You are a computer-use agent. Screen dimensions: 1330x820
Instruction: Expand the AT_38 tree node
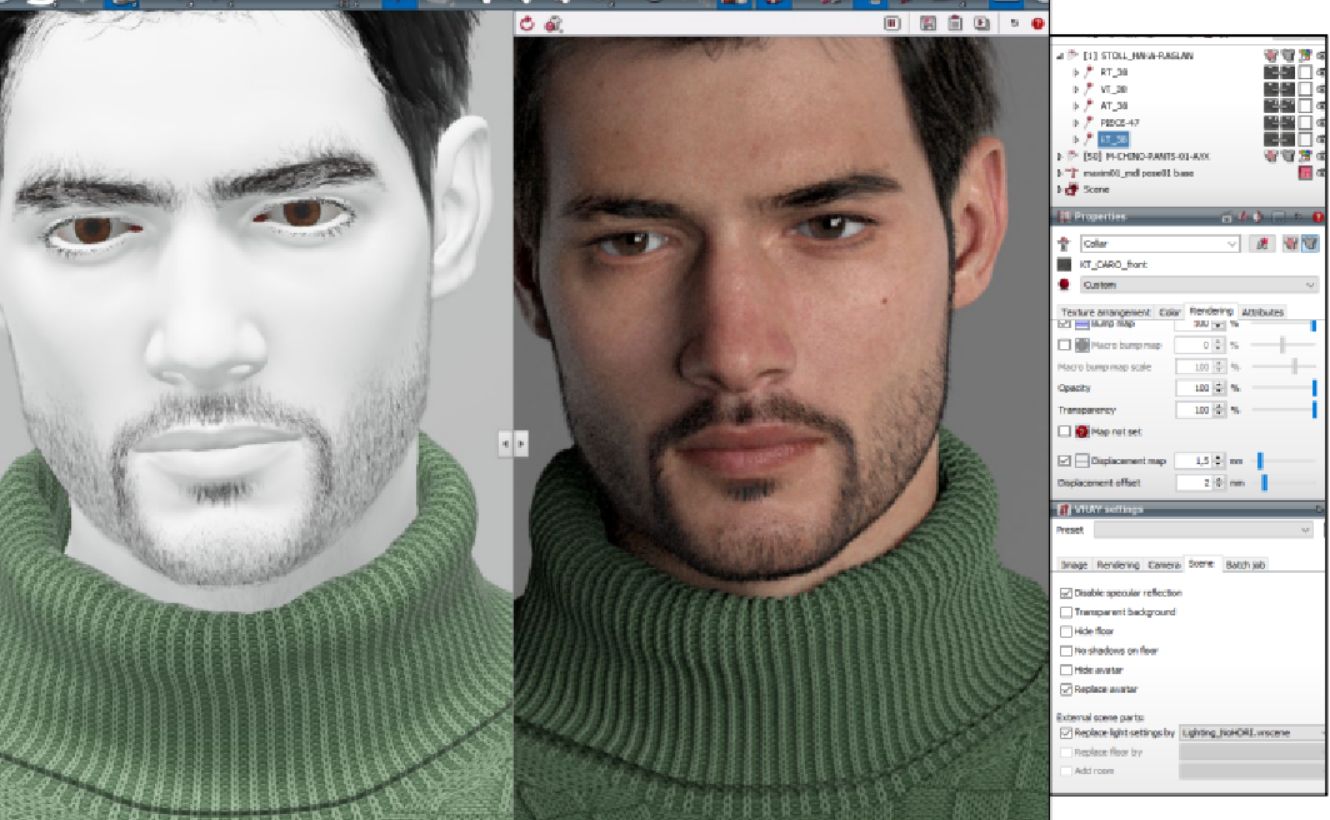[1076, 106]
